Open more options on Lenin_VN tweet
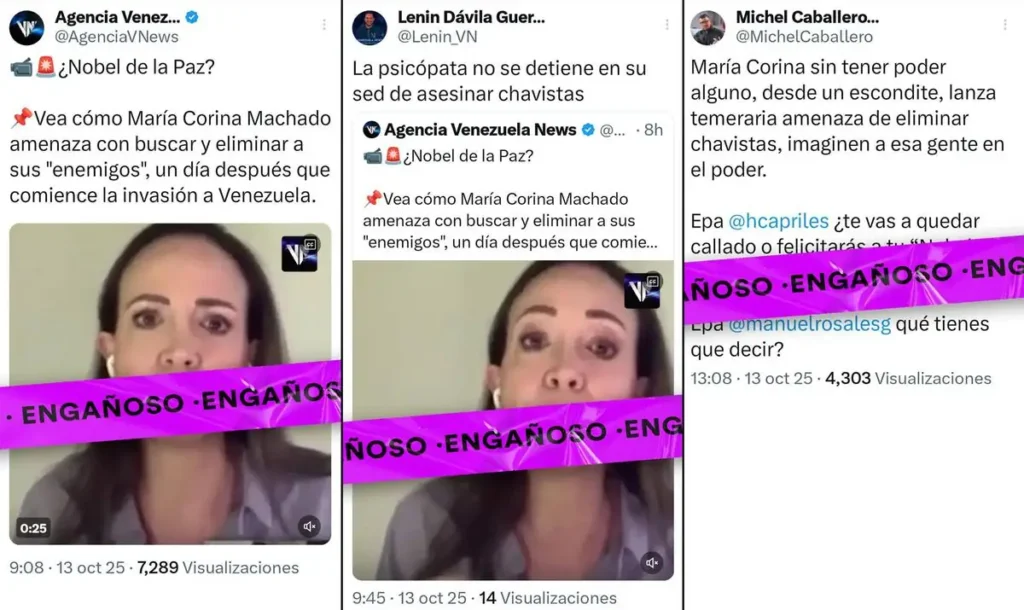Image resolution: width=1024 pixels, height=610 pixels. (667, 25)
